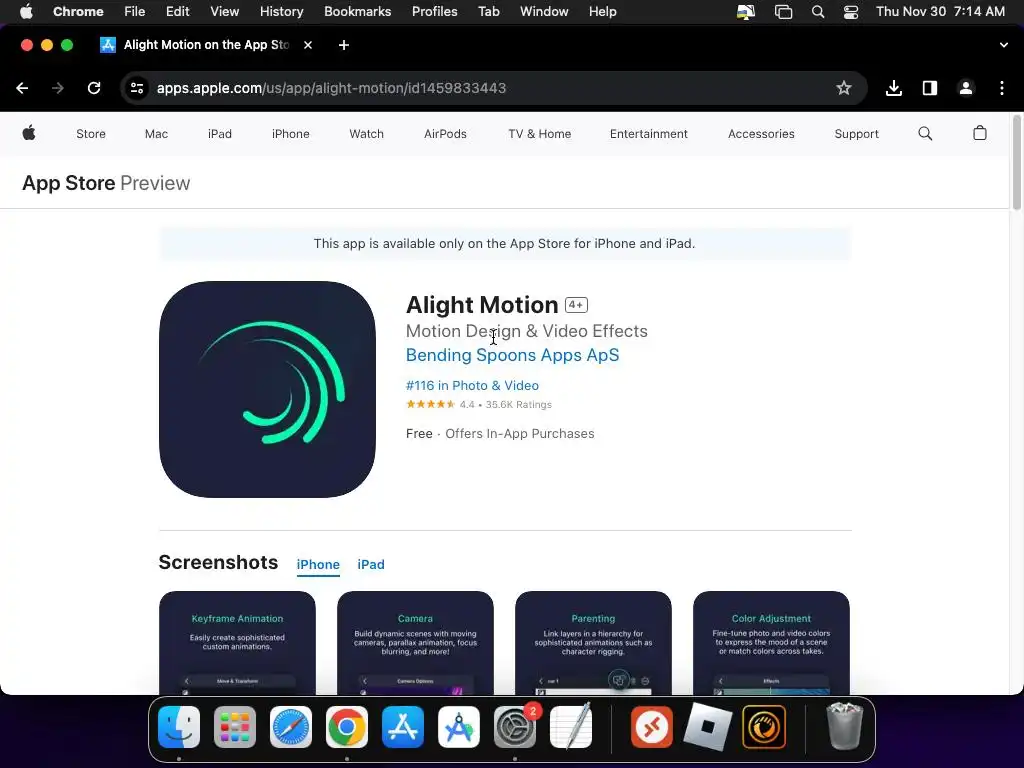Go to TV & Home in nav
The width and height of the screenshot is (1024, 768).
point(539,134)
